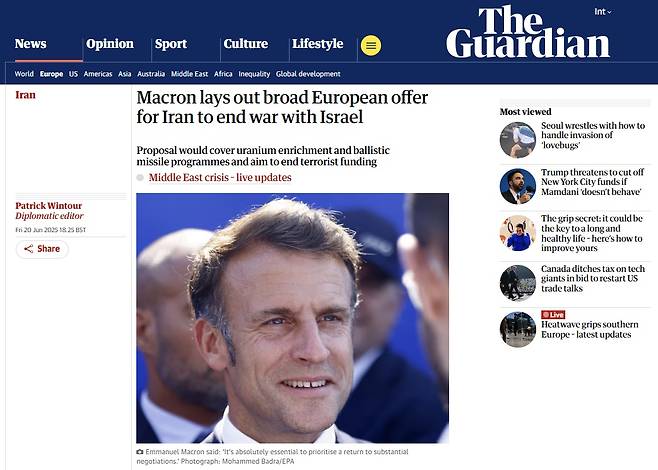Click the grip secret article thumbnail

pyautogui.click(x=517, y=233)
